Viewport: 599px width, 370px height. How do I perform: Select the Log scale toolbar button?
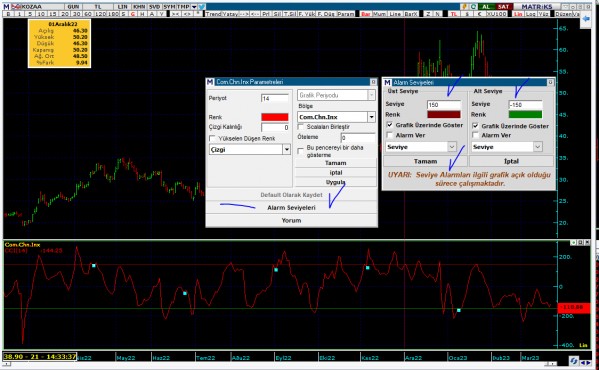click(x=531, y=14)
